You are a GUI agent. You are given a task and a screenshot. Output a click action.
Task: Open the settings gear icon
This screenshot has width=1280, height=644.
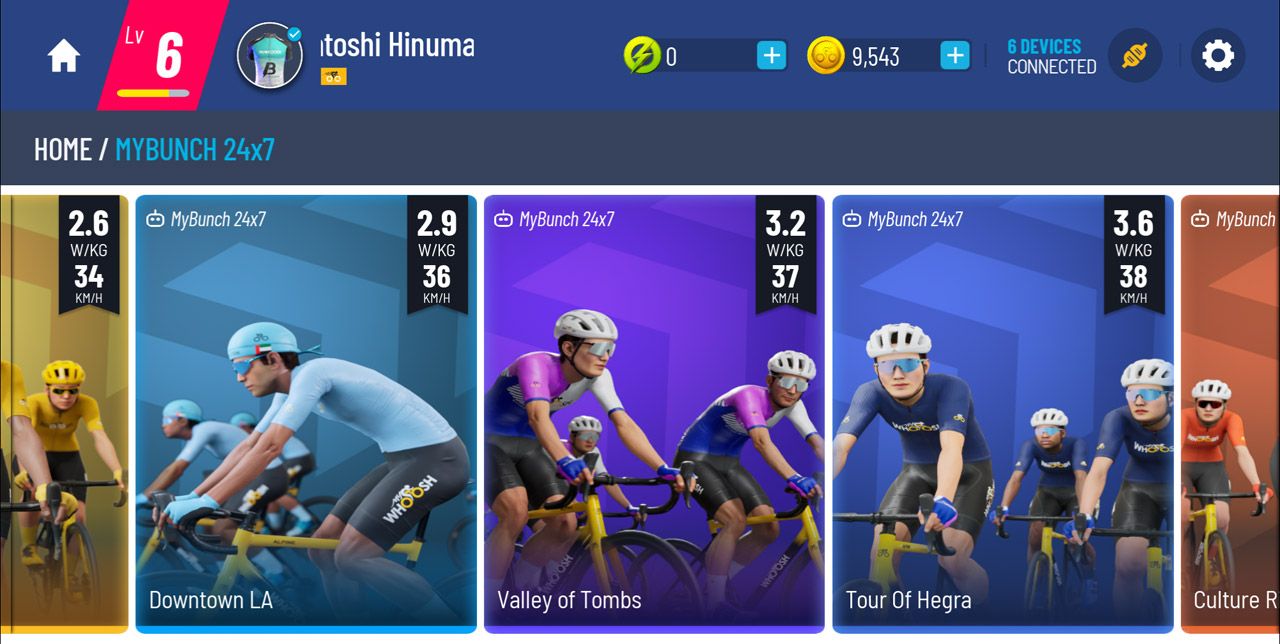point(1217,56)
